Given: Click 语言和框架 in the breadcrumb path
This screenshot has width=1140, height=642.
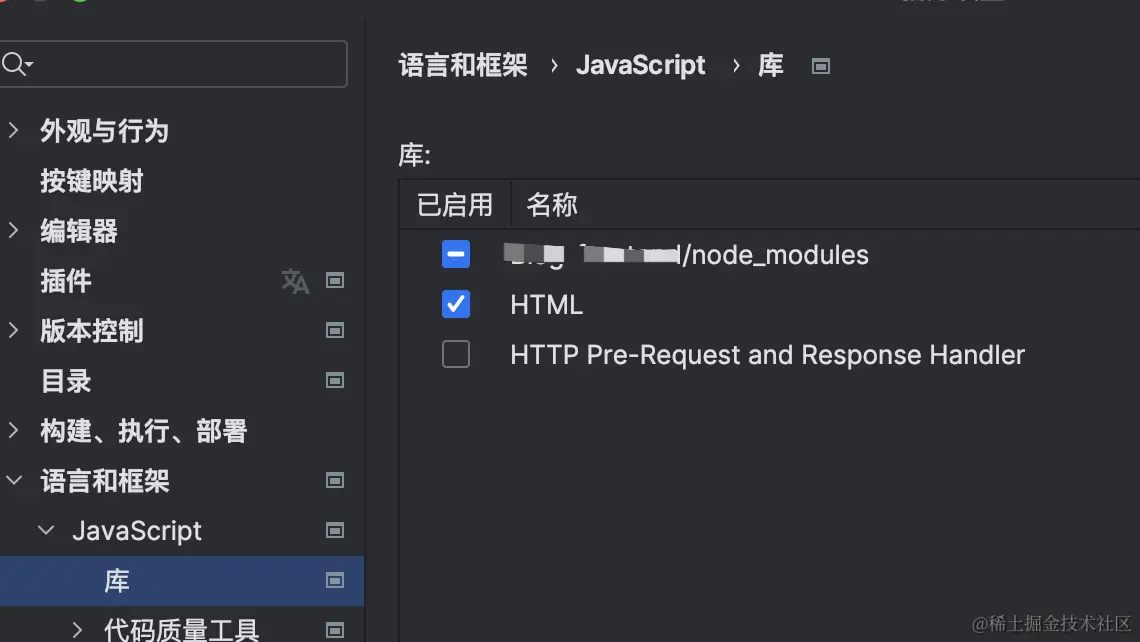Looking at the screenshot, I should click(463, 66).
